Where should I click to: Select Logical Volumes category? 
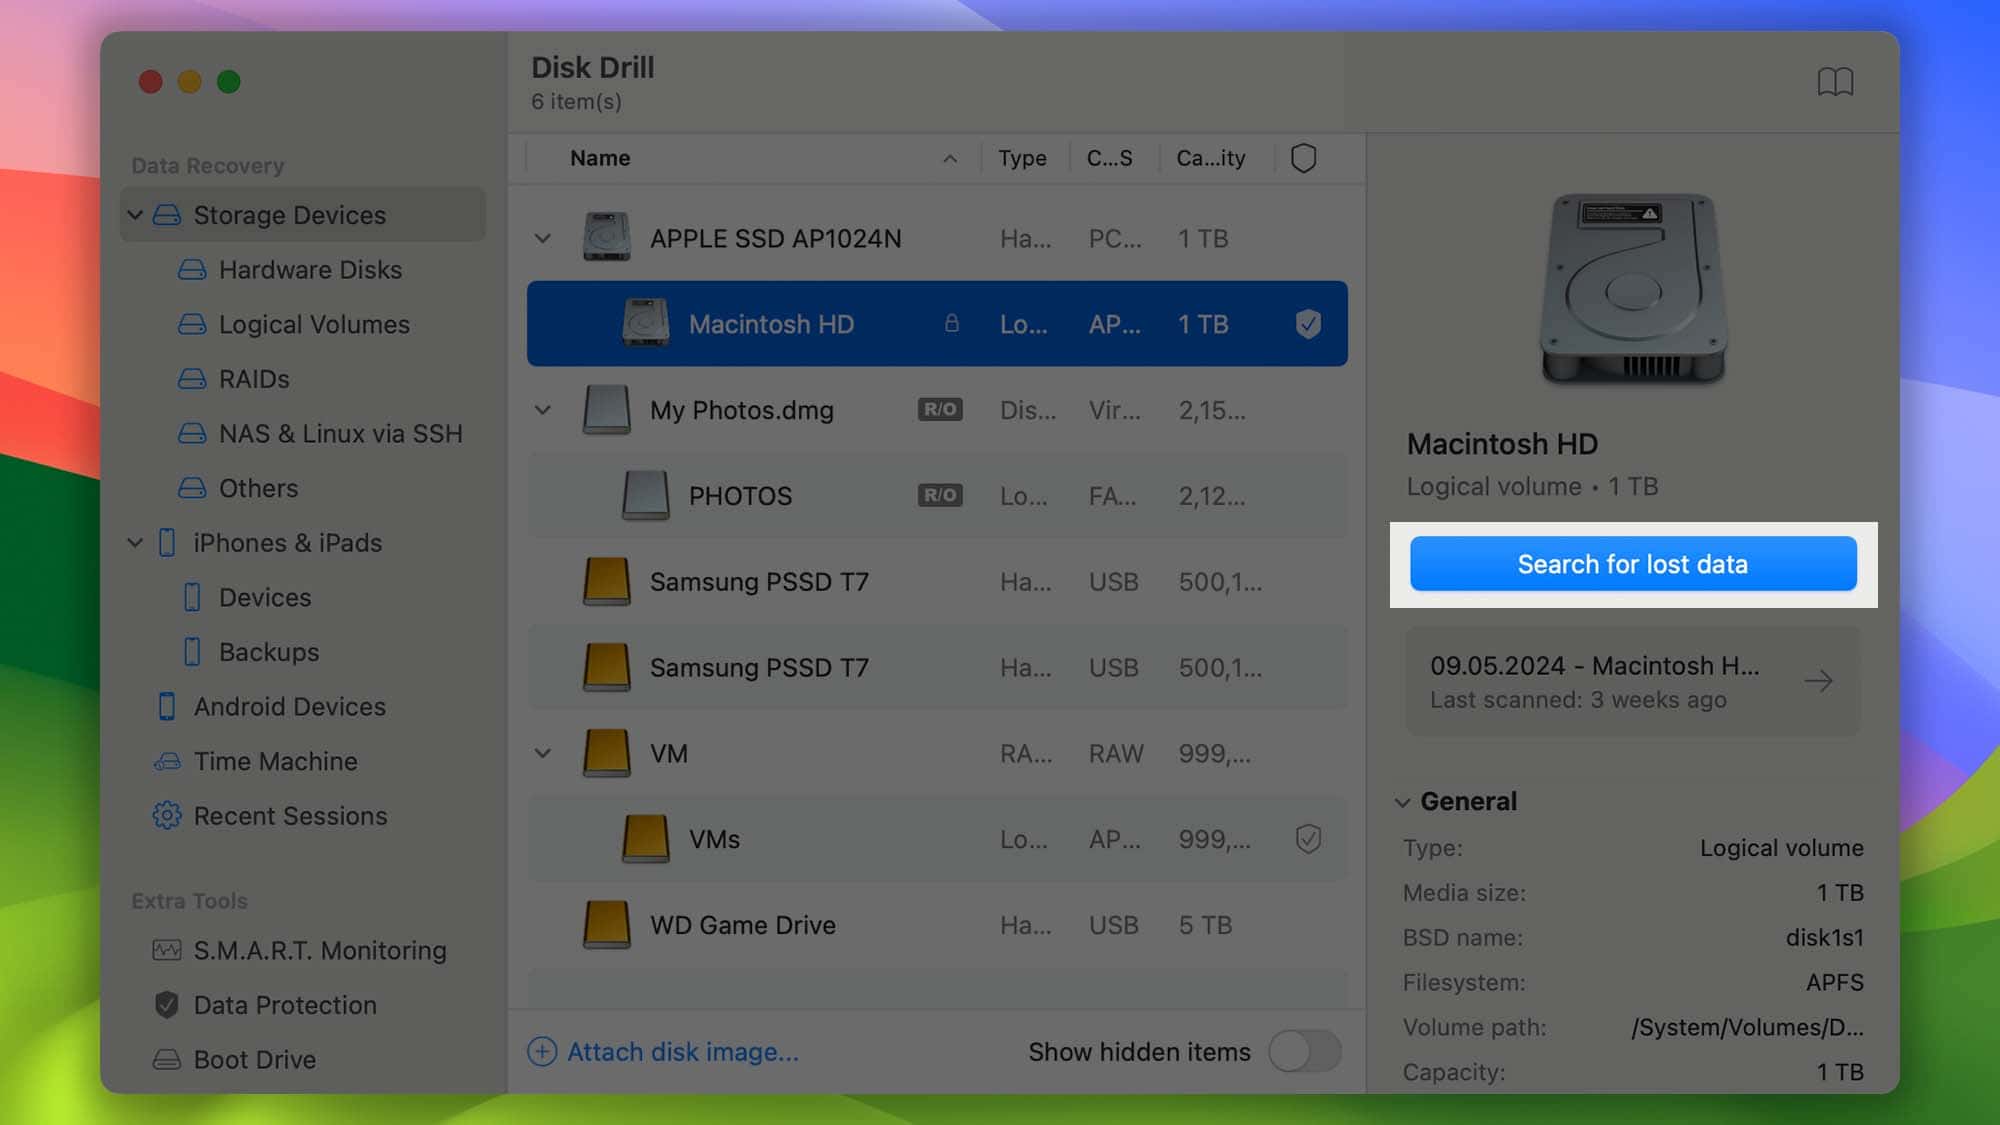pos(313,325)
